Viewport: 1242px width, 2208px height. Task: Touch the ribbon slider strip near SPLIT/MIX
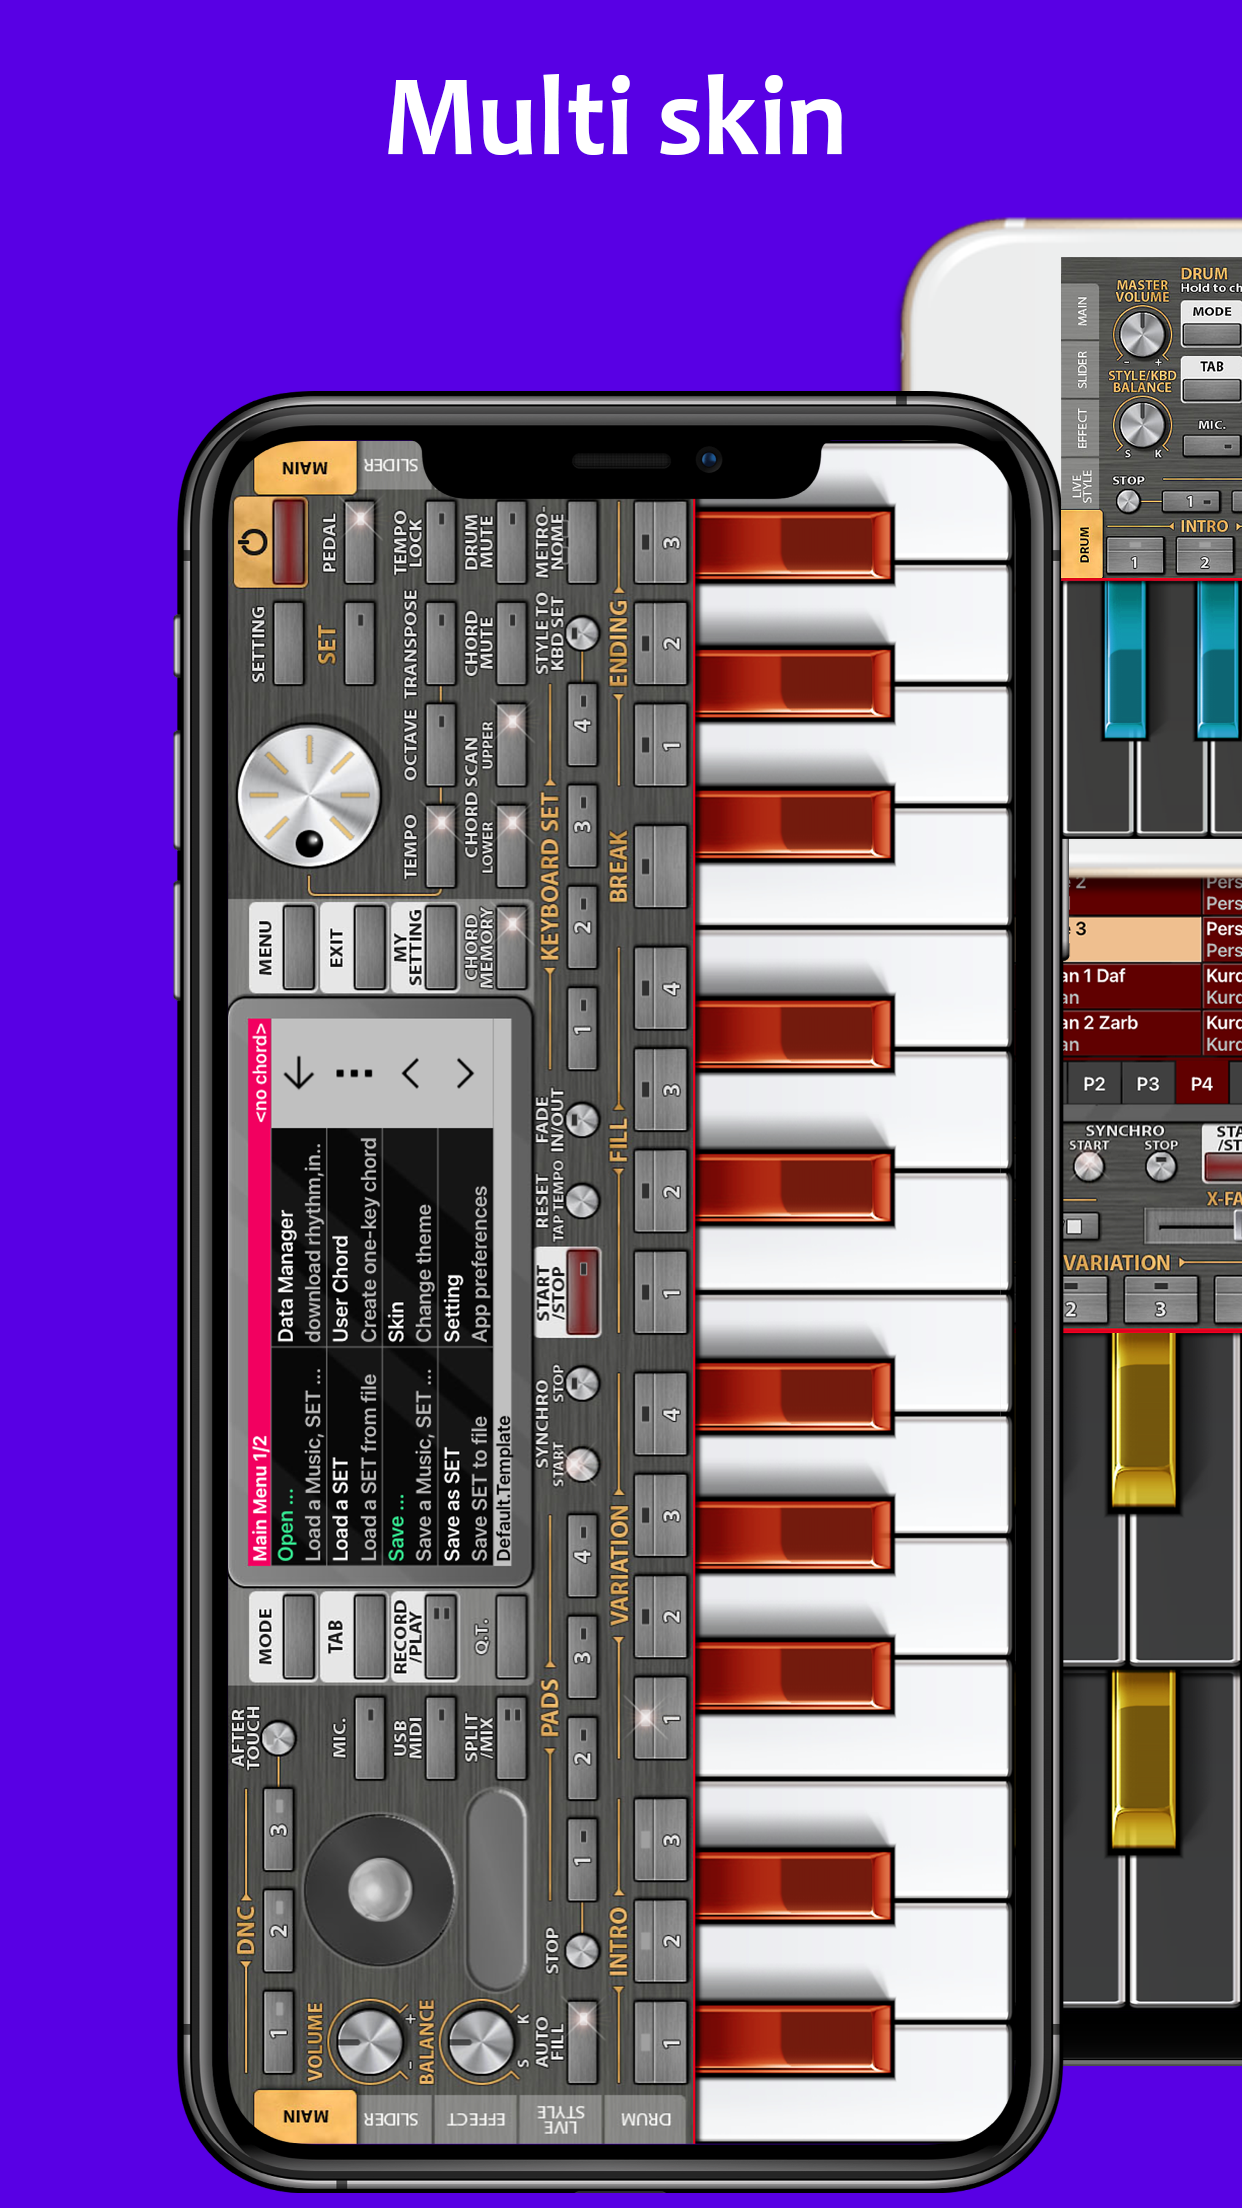pyautogui.click(x=496, y=1890)
